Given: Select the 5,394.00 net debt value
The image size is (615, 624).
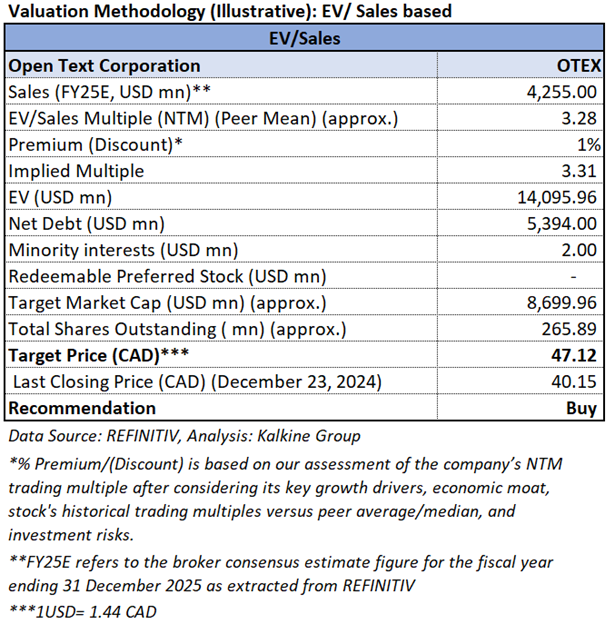Looking at the screenshot, I should pos(562,224).
